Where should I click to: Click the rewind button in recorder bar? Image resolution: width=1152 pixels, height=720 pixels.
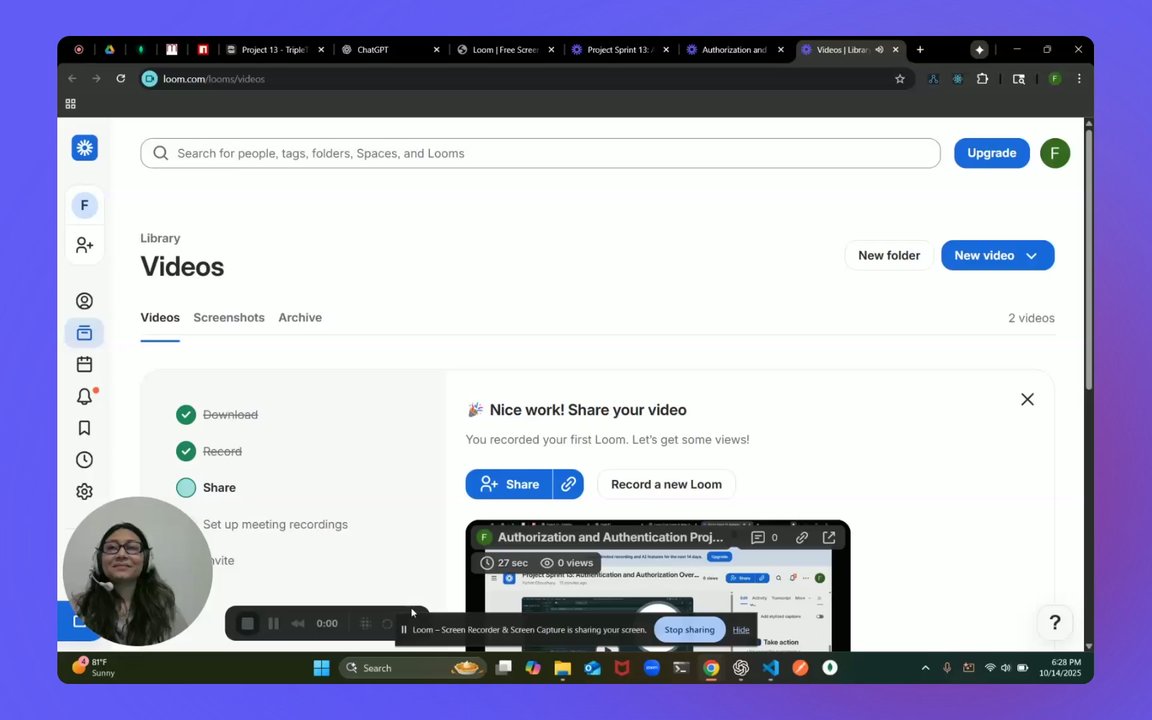(x=298, y=624)
